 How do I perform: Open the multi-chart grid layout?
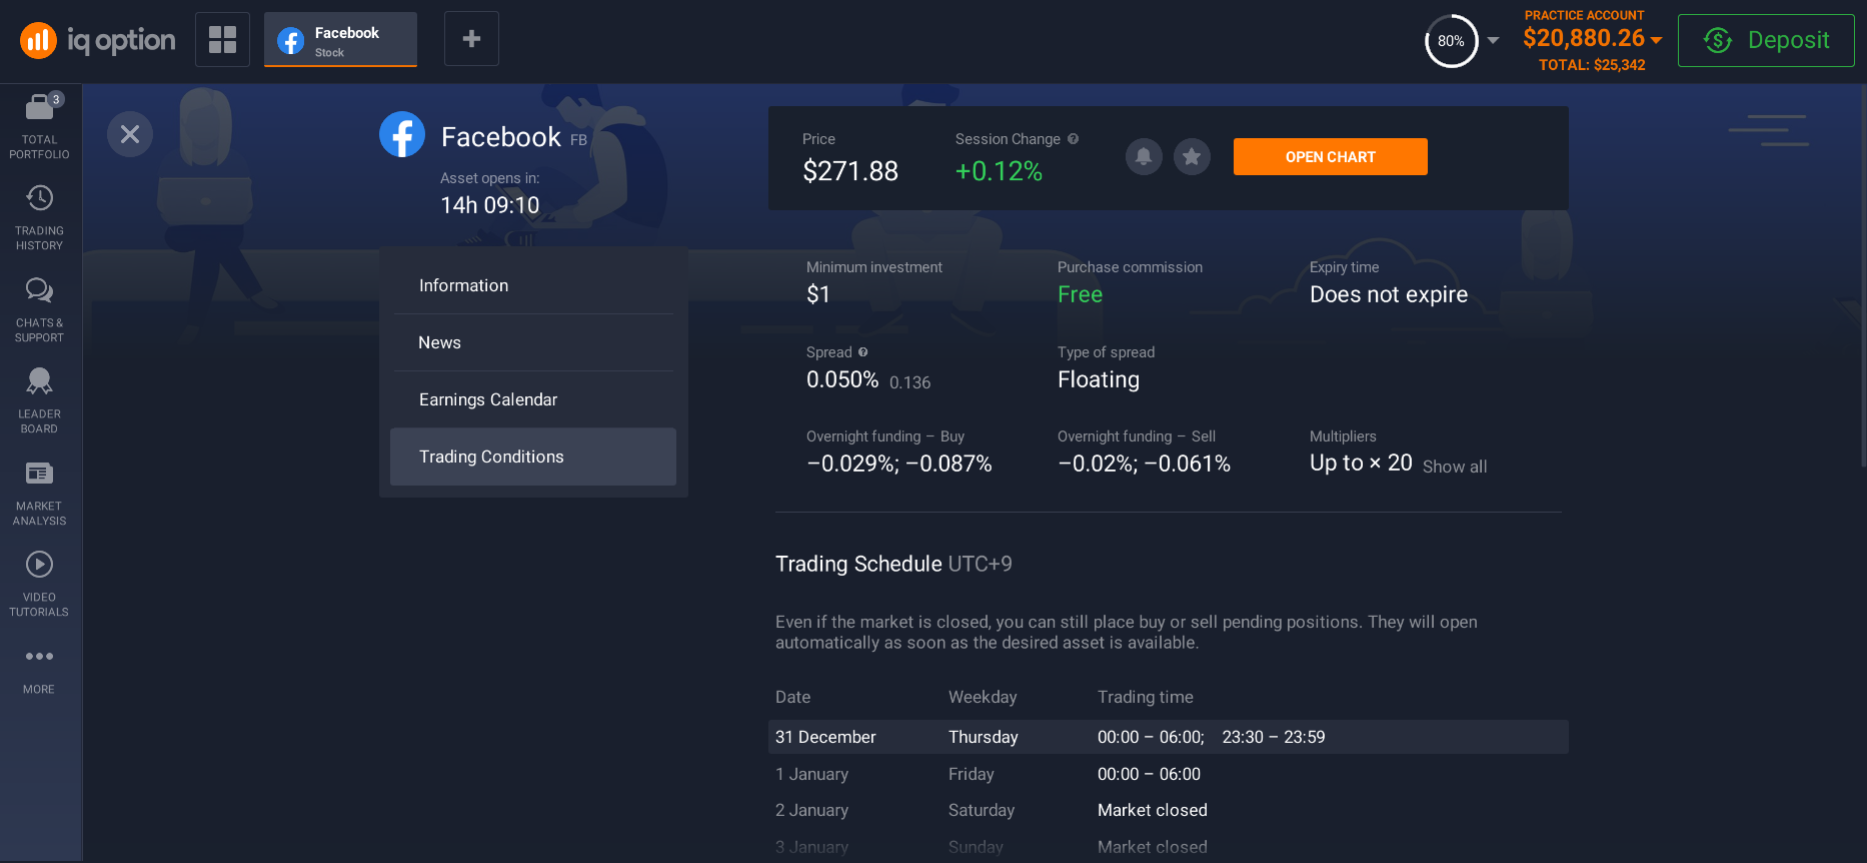tap(222, 39)
